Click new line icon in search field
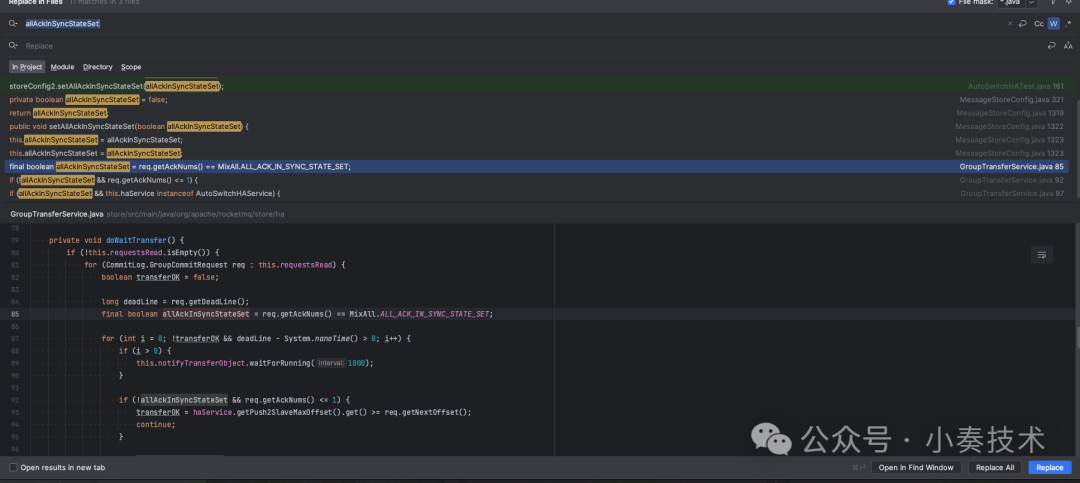Viewport: 1080px width, 483px height. [x=1023, y=23]
